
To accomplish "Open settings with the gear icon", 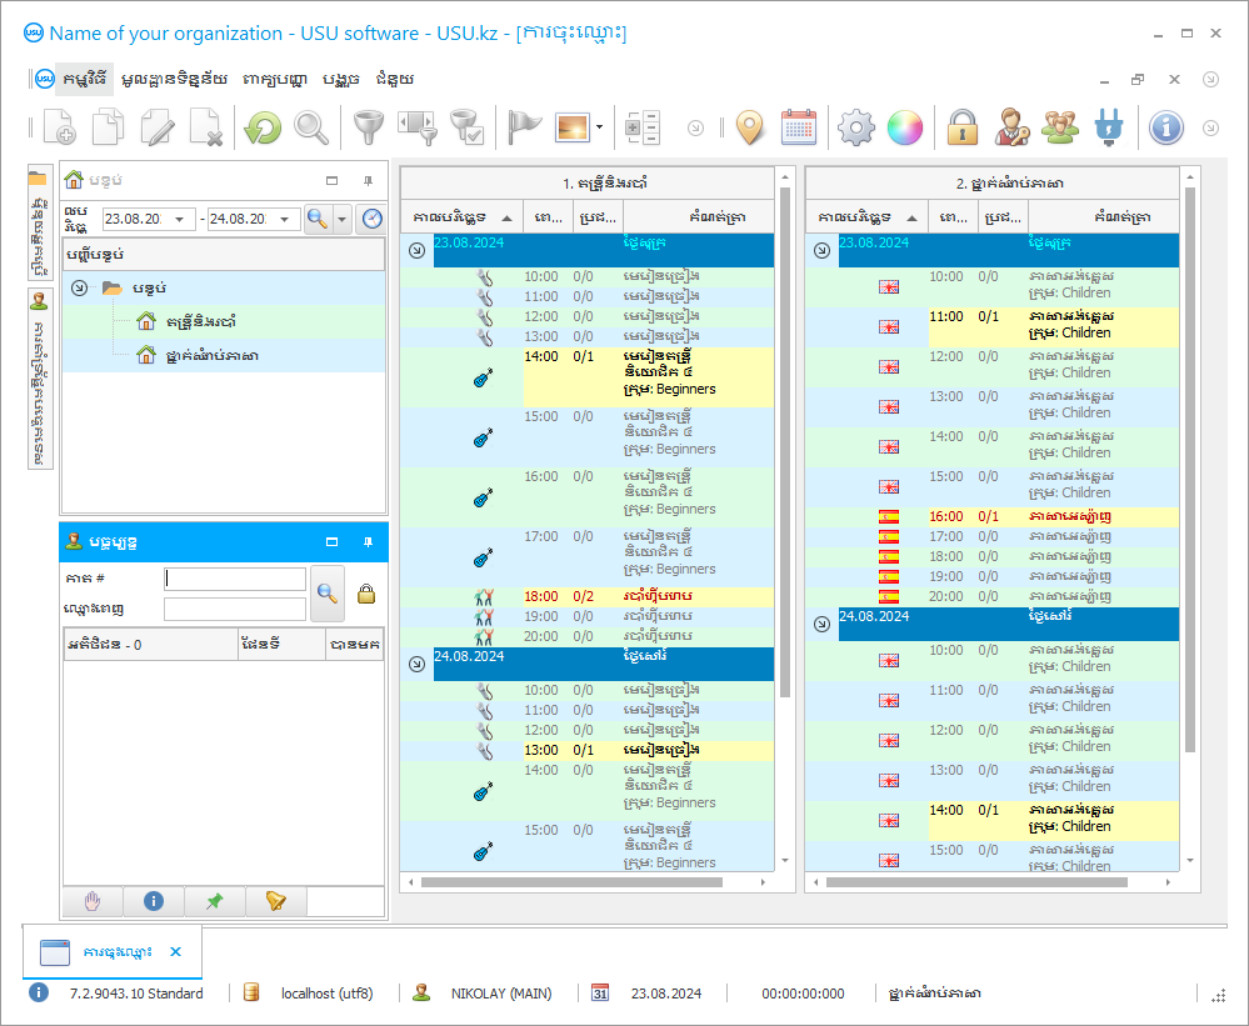I will [856, 128].
